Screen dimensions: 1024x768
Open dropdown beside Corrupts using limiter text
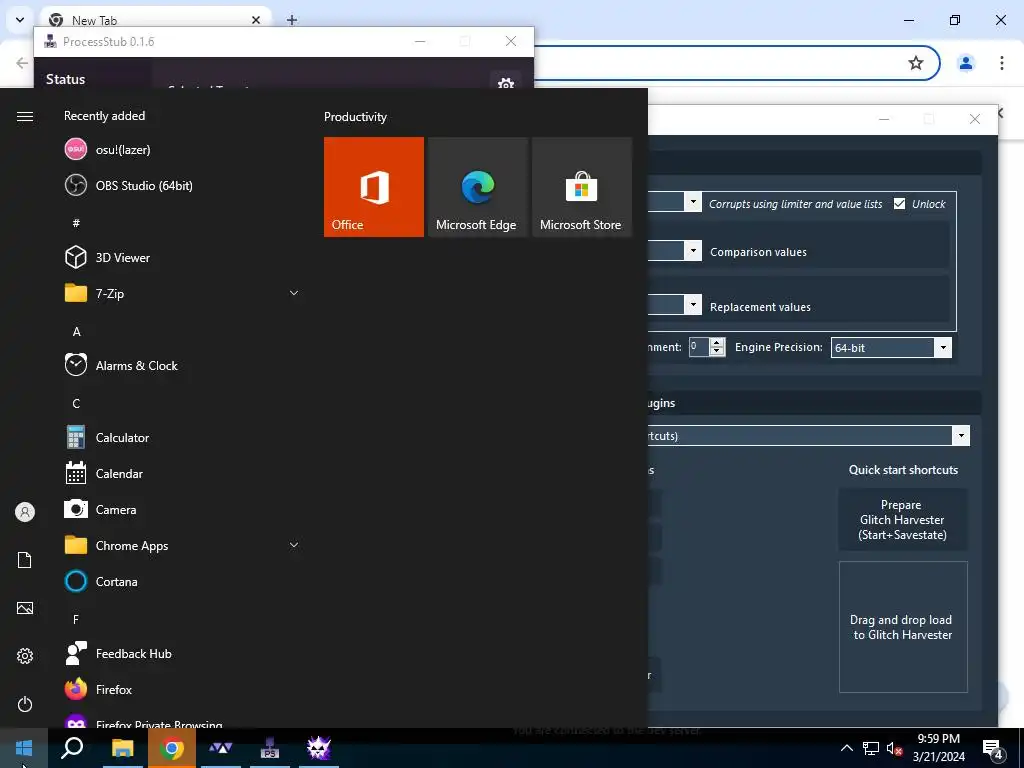click(693, 202)
